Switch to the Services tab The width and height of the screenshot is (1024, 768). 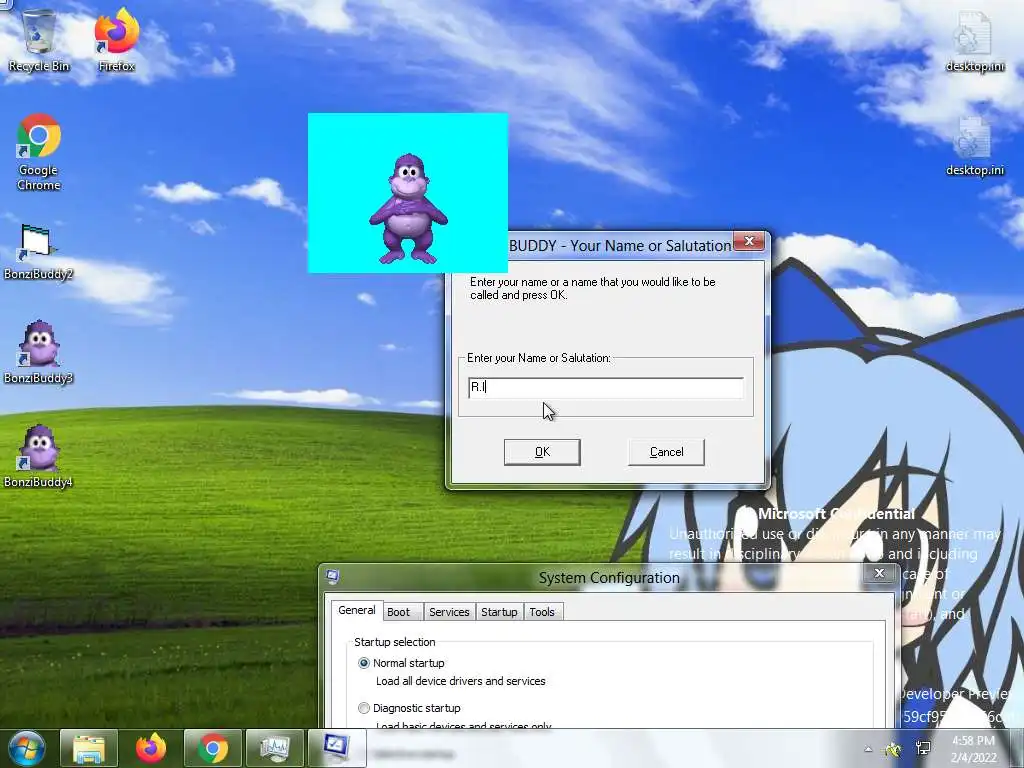[x=449, y=612]
